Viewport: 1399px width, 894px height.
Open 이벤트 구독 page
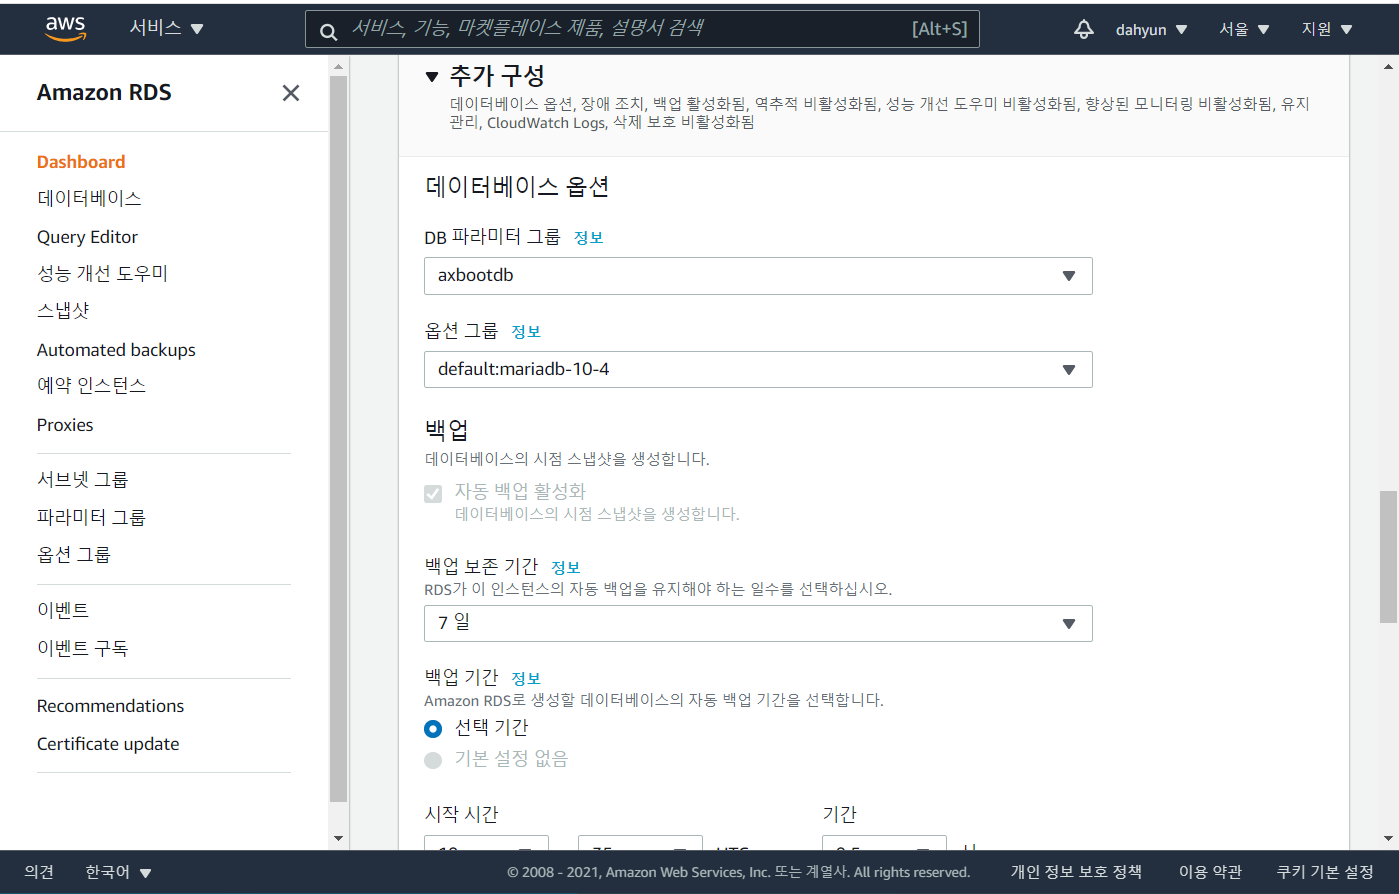click(82, 648)
